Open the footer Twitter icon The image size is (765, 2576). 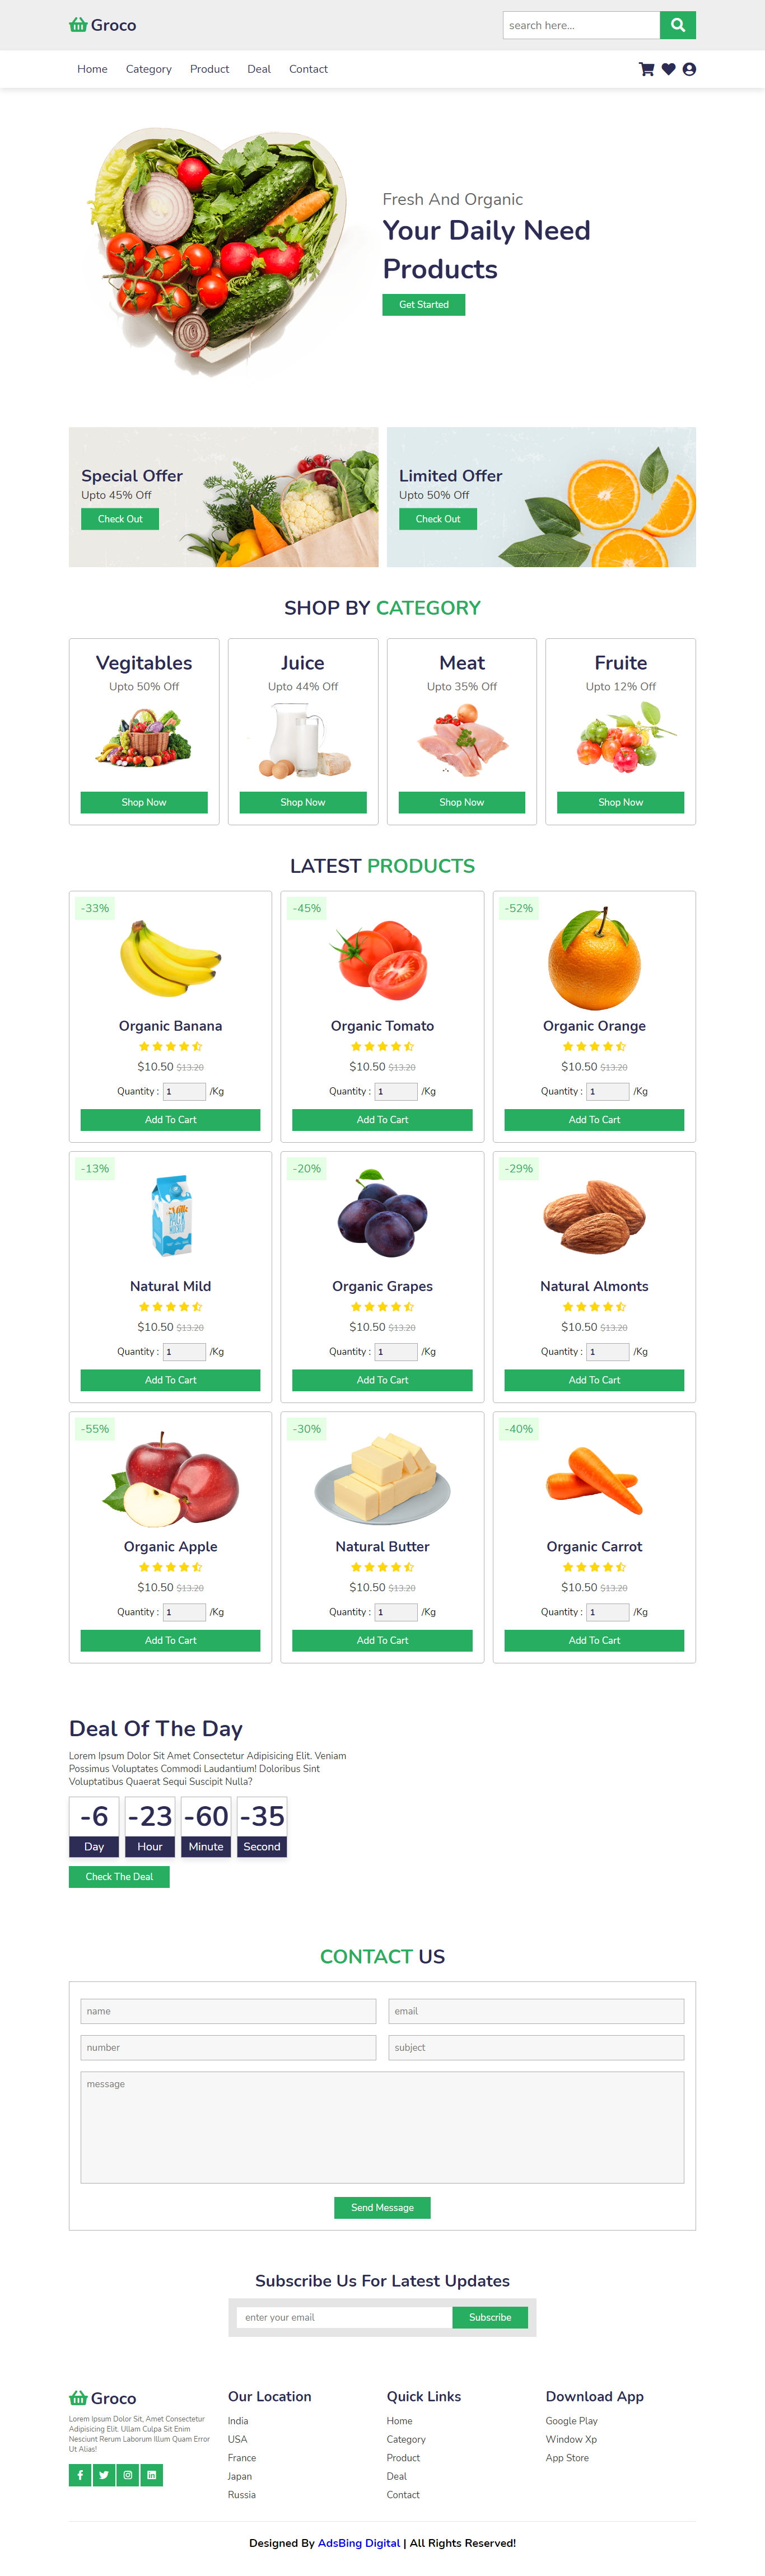104,2474
